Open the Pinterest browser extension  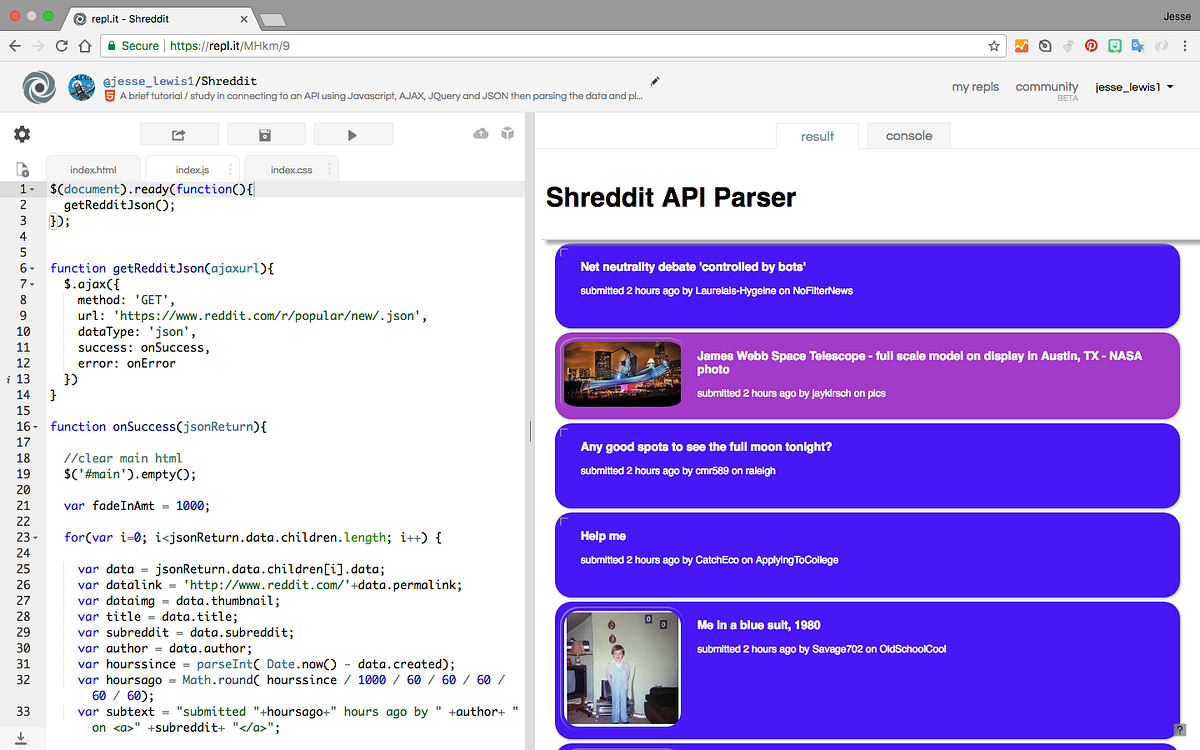click(1091, 46)
